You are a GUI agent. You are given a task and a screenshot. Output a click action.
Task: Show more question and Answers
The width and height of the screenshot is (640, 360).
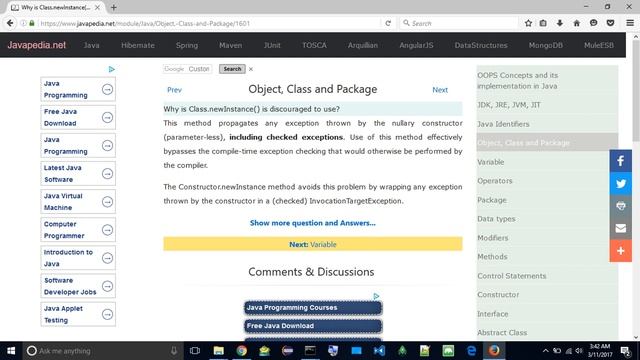313,223
